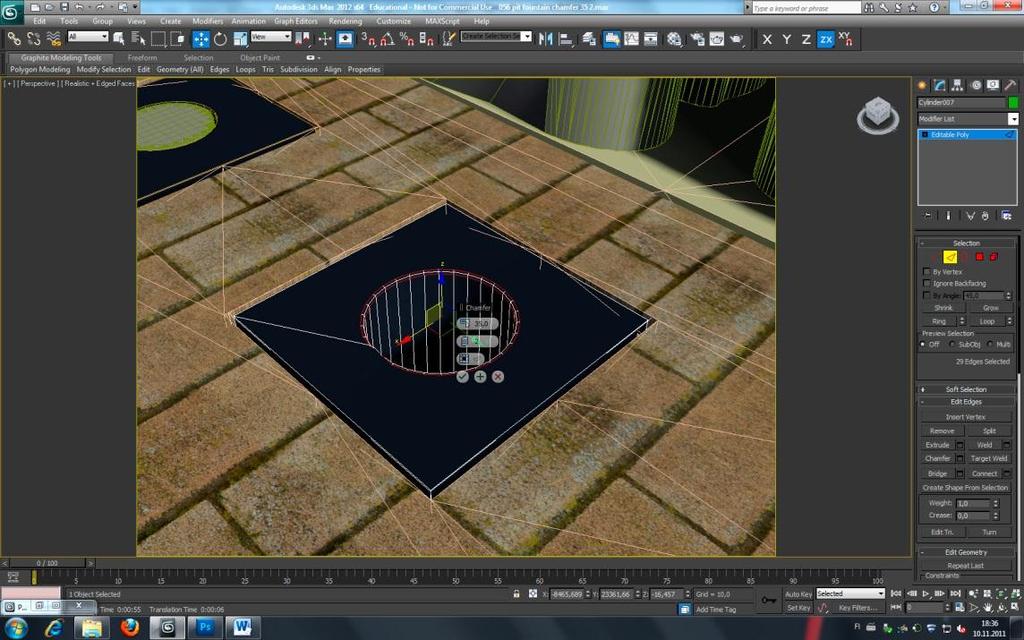This screenshot has height=640, width=1024.
Task: Select the Move tool in main toolbar
Action: (200, 39)
